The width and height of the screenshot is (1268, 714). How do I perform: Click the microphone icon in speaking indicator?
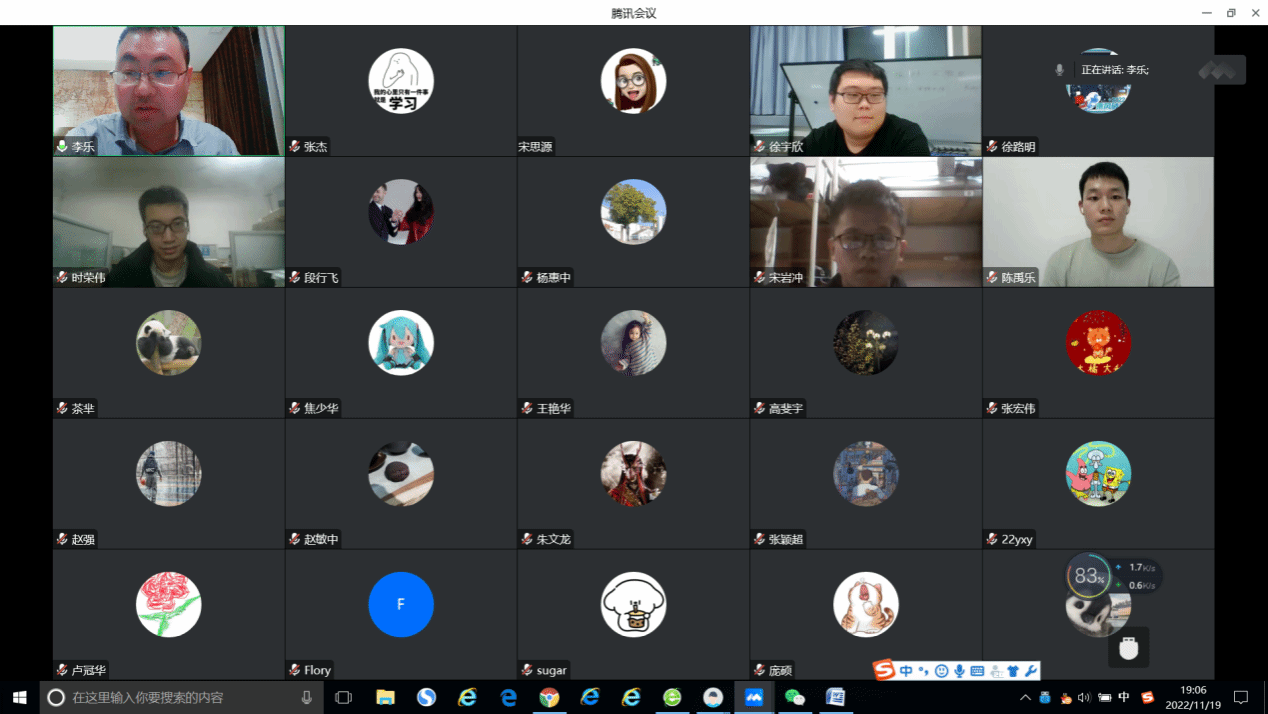click(x=1059, y=70)
